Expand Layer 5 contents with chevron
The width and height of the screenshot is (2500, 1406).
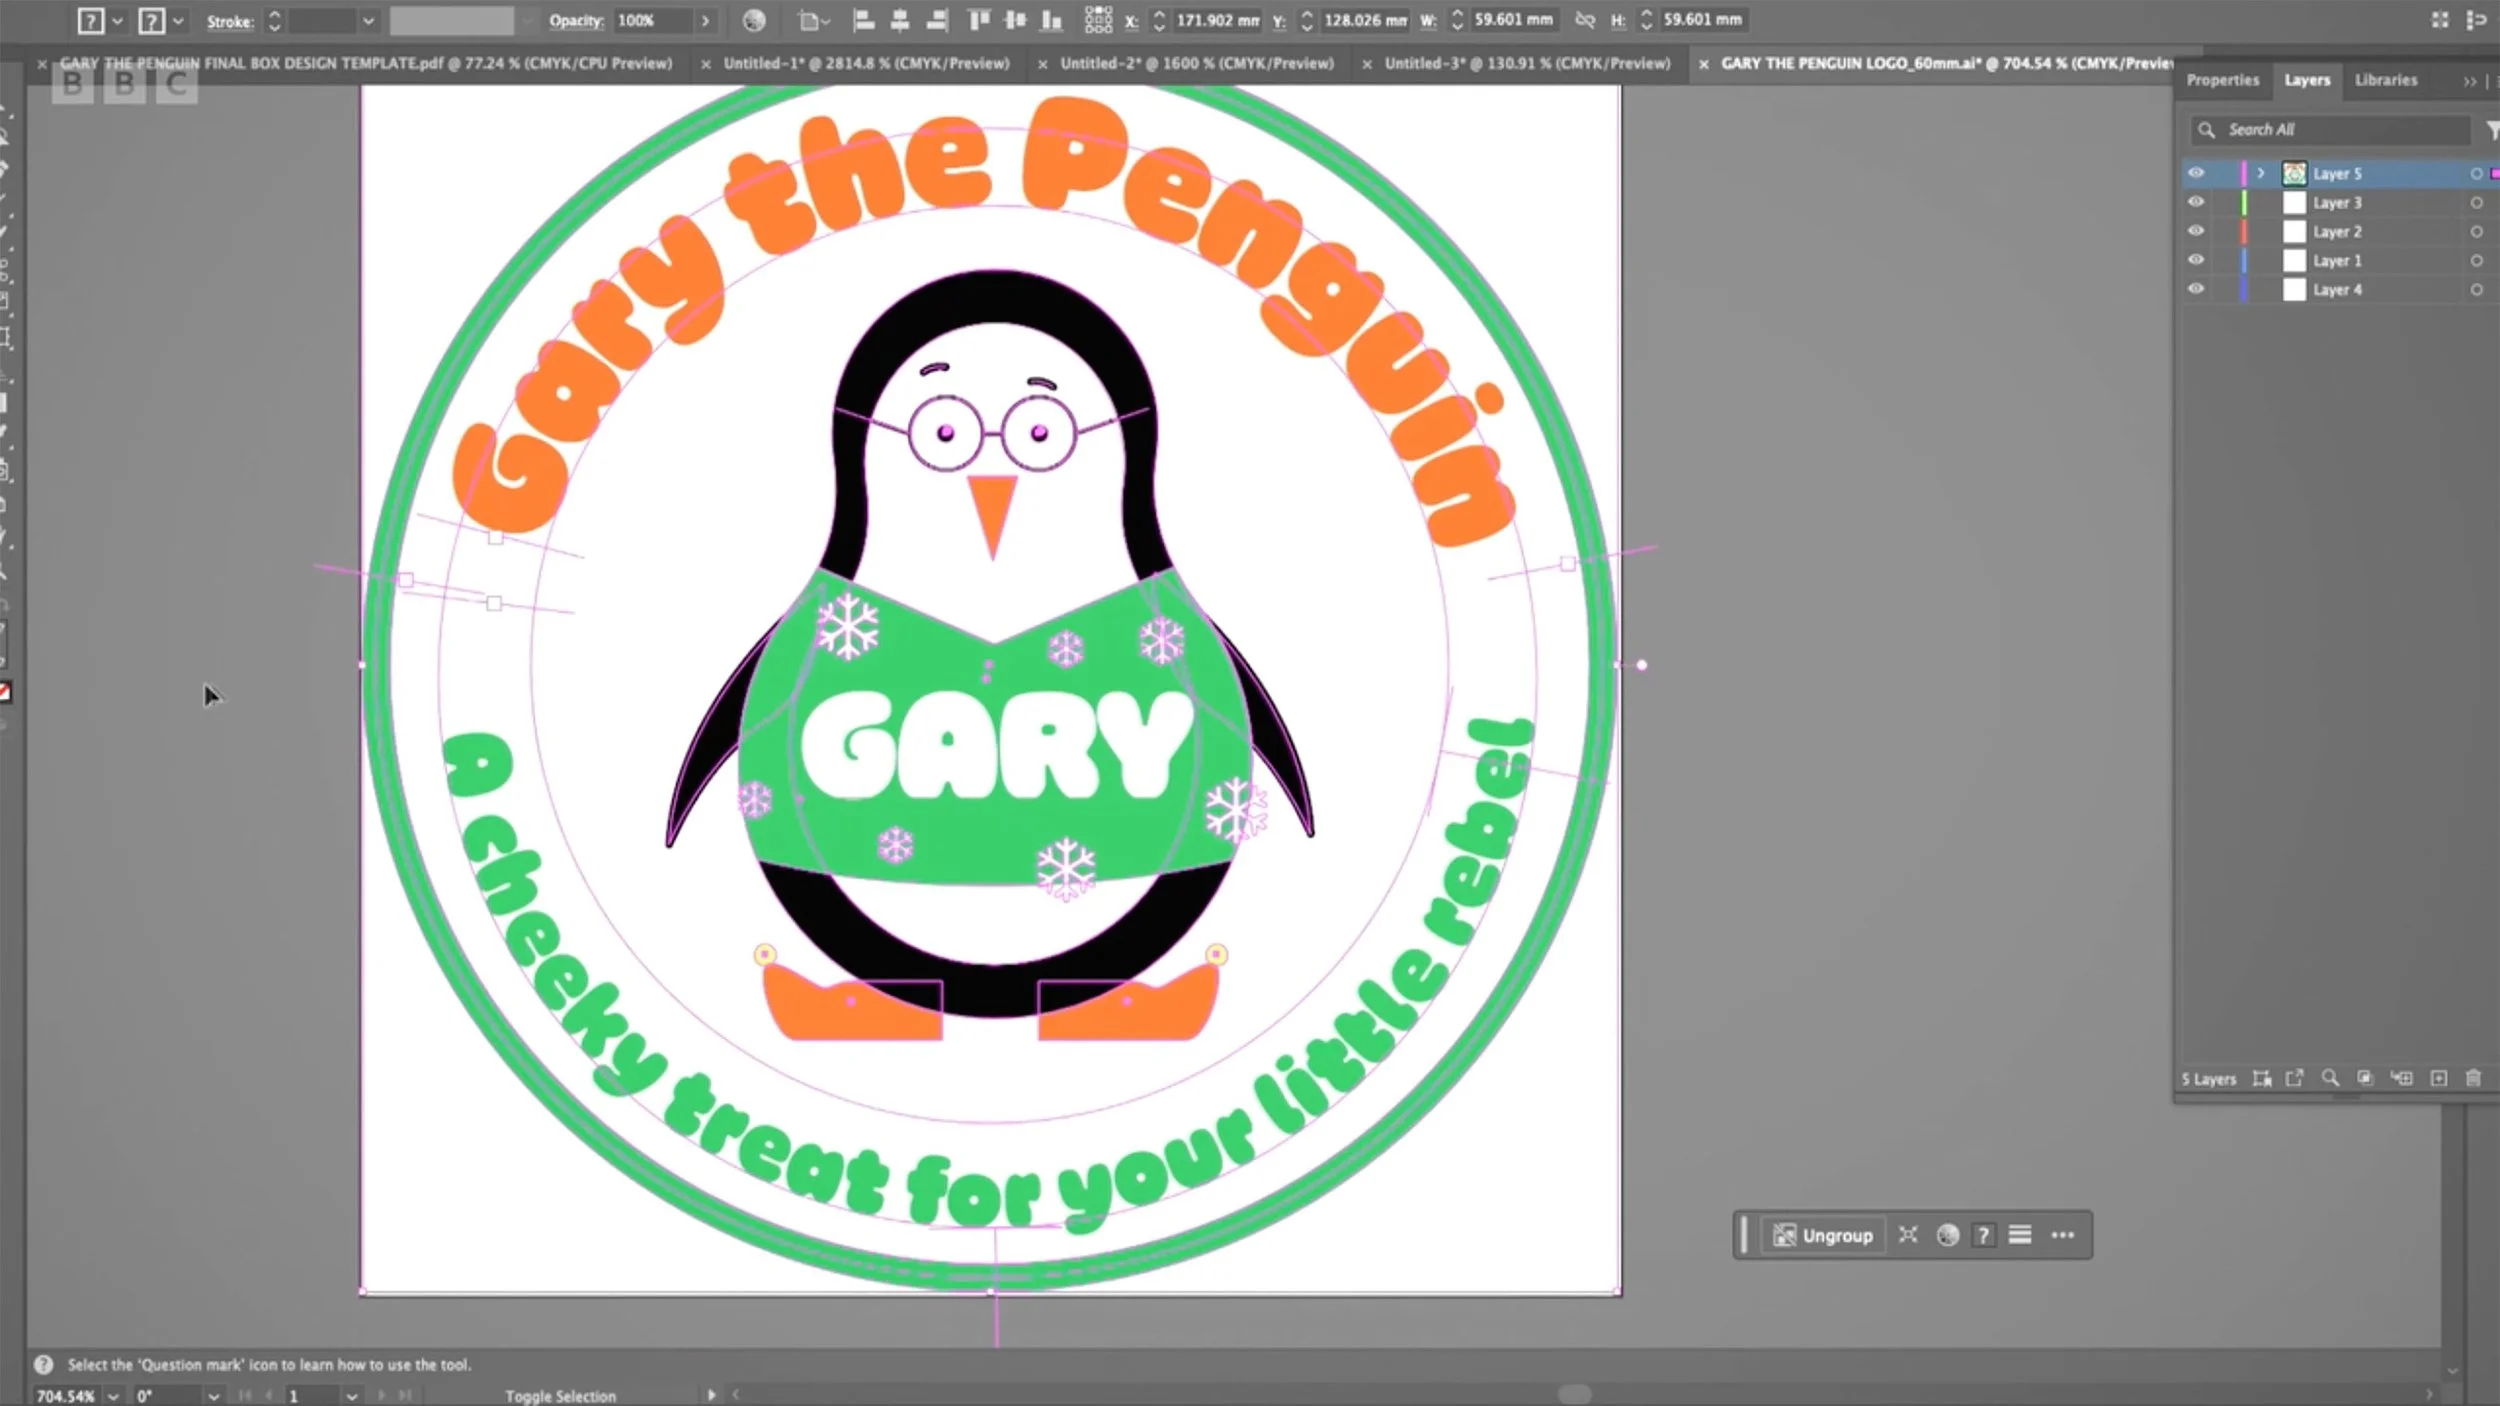[2260, 173]
